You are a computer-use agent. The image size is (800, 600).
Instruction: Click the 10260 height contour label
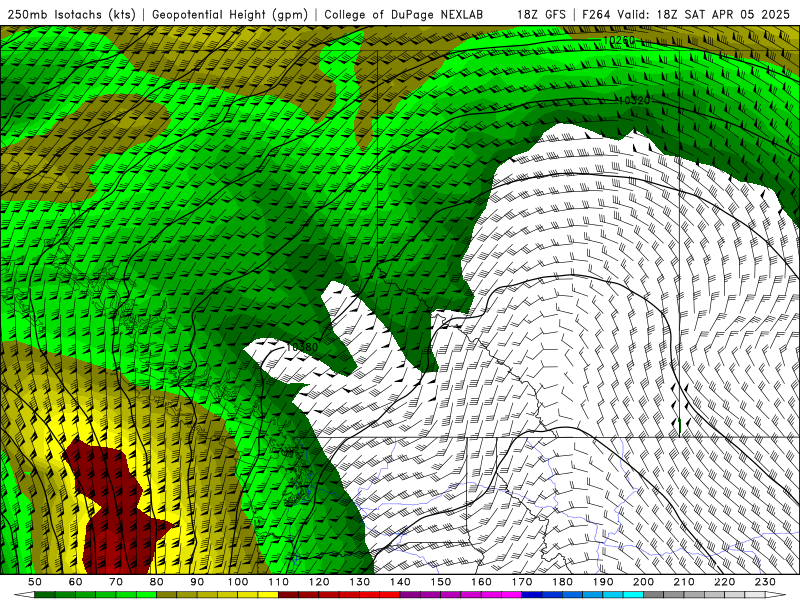click(619, 40)
